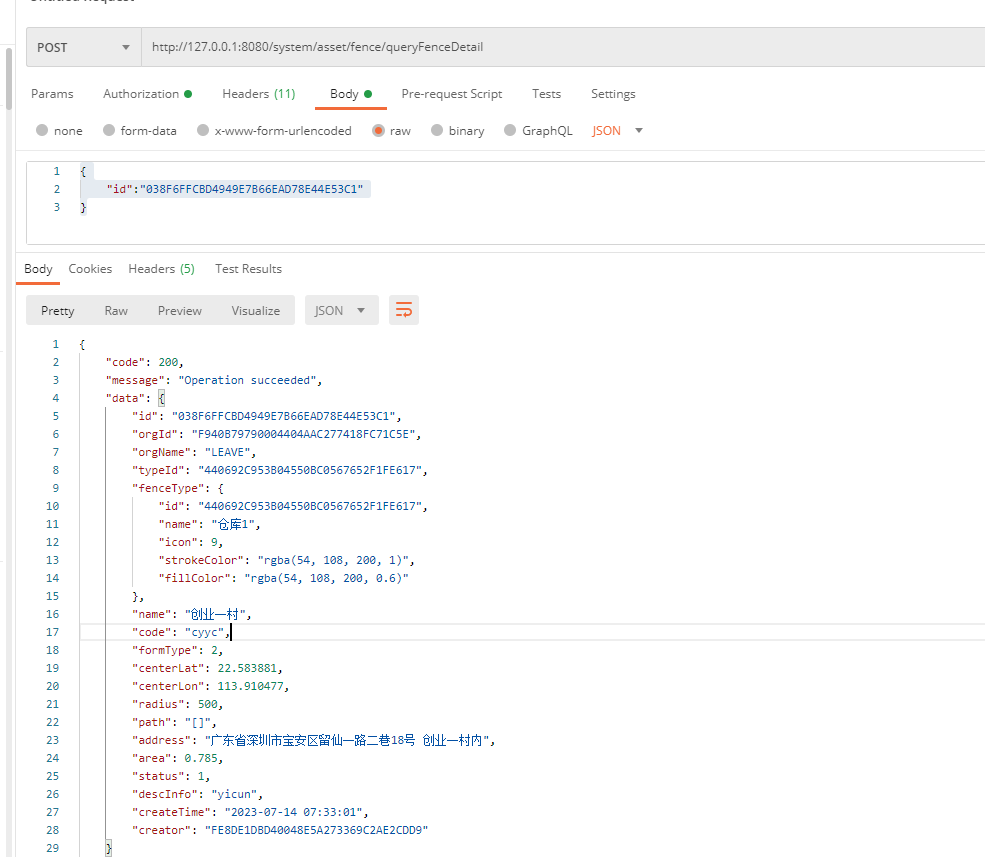Switch response view to Raw
The width and height of the screenshot is (985, 857).
click(116, 310)
